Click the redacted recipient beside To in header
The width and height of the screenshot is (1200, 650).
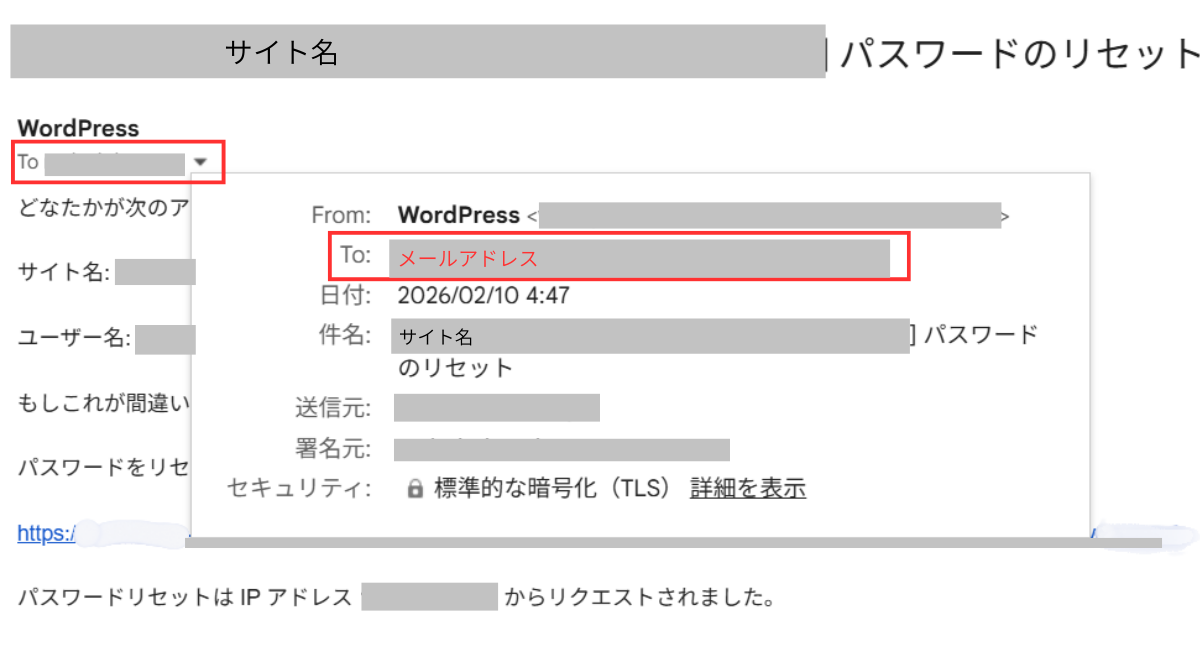(114, 163)
